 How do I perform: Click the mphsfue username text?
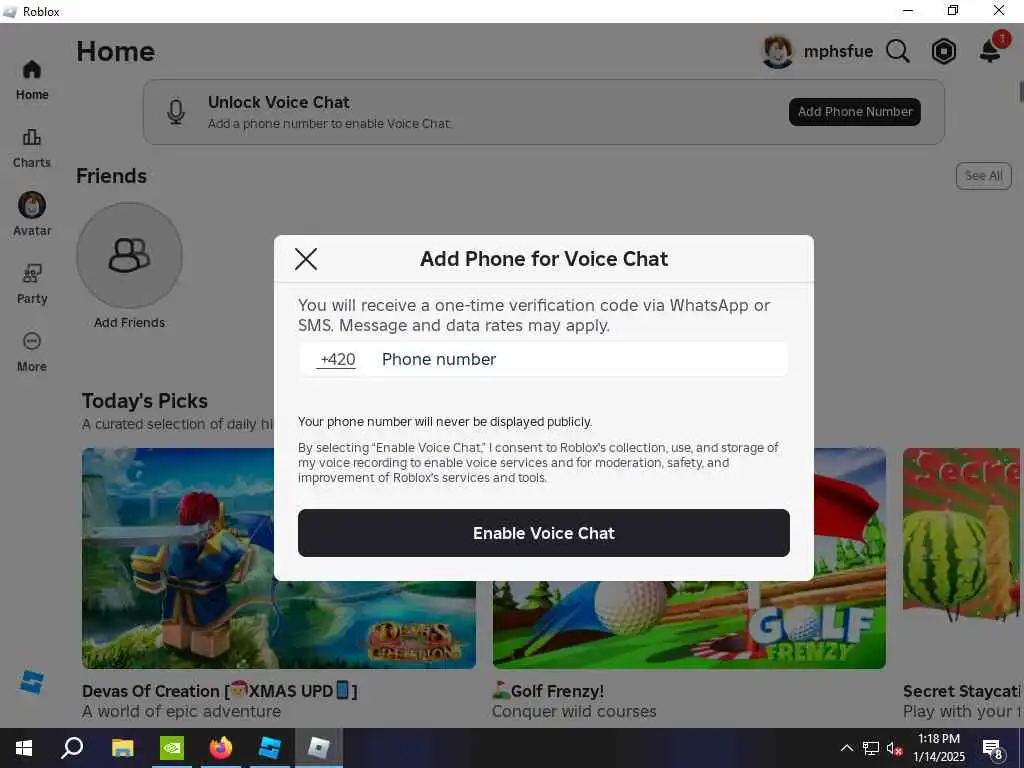[x=838, y=52]
